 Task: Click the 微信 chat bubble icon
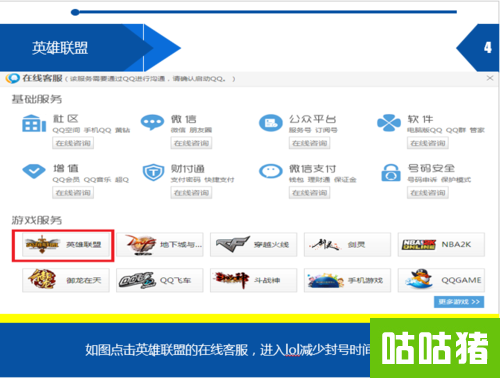click(x=152, y=122)
